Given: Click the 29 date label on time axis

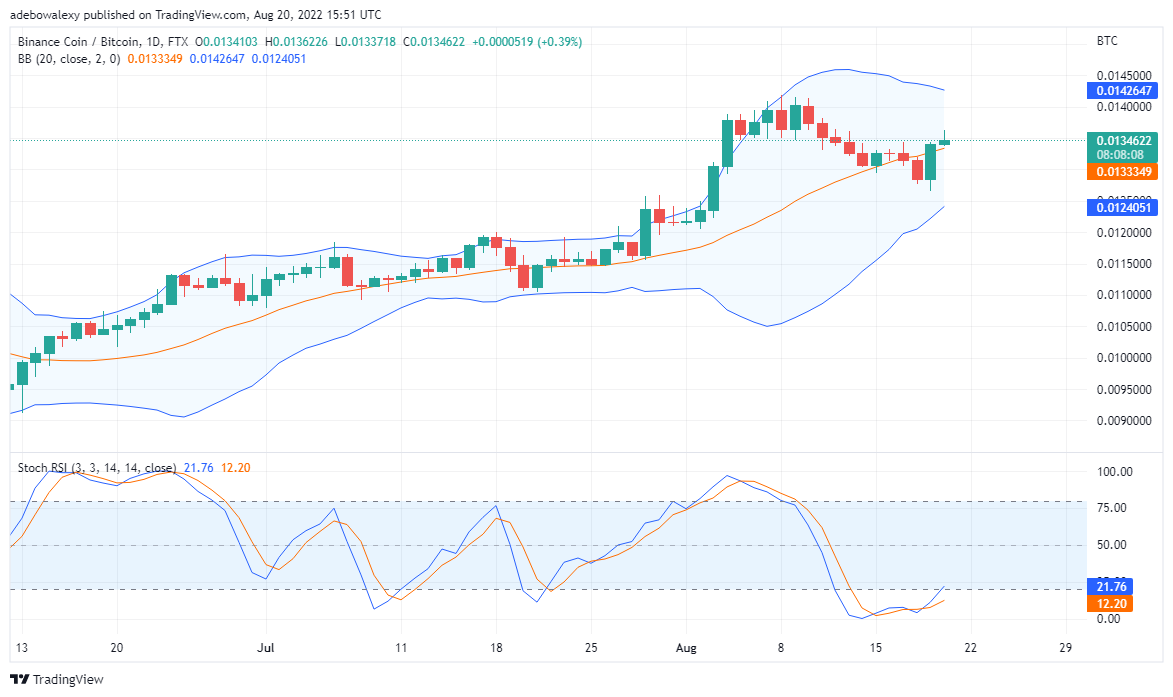Looking at the screenshot, I should pos(1065,648).
